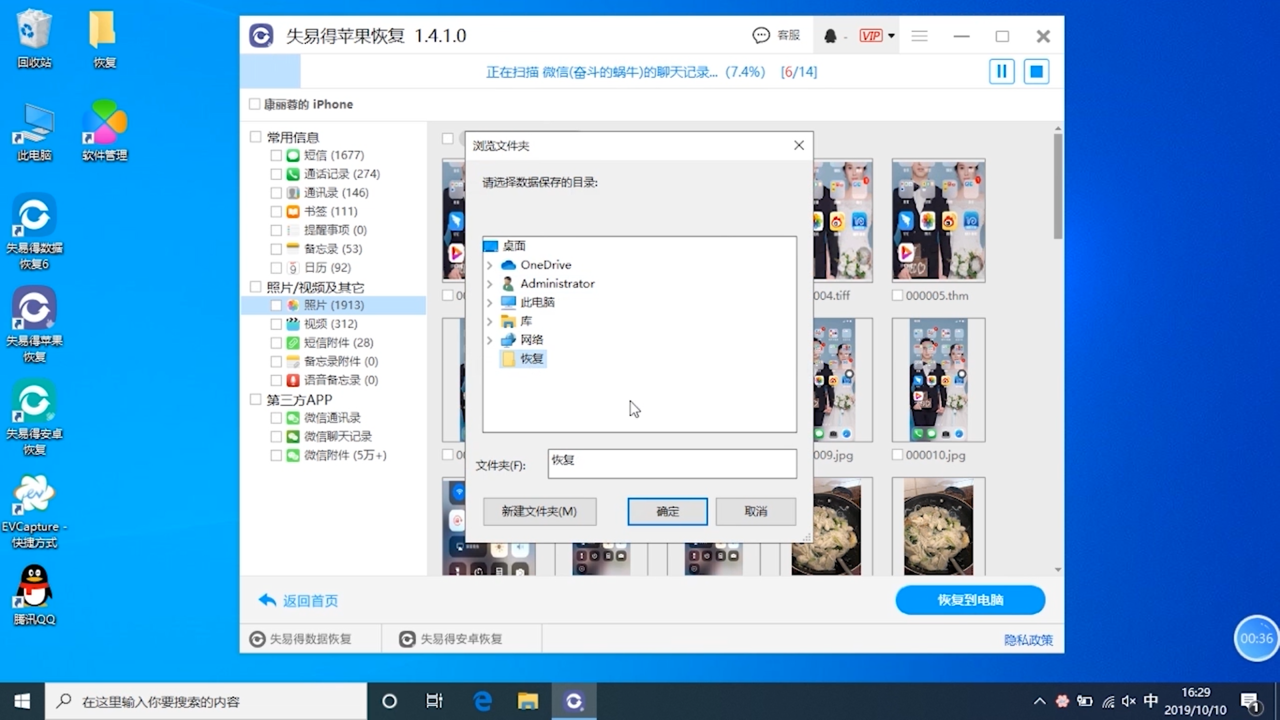Click 确定 in the folder dialog

667,511
